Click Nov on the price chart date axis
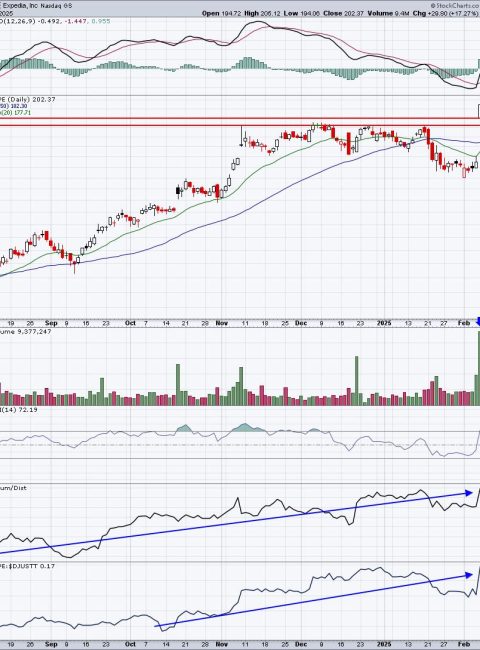This screenshot has width=480, height=650. point(222,323)
